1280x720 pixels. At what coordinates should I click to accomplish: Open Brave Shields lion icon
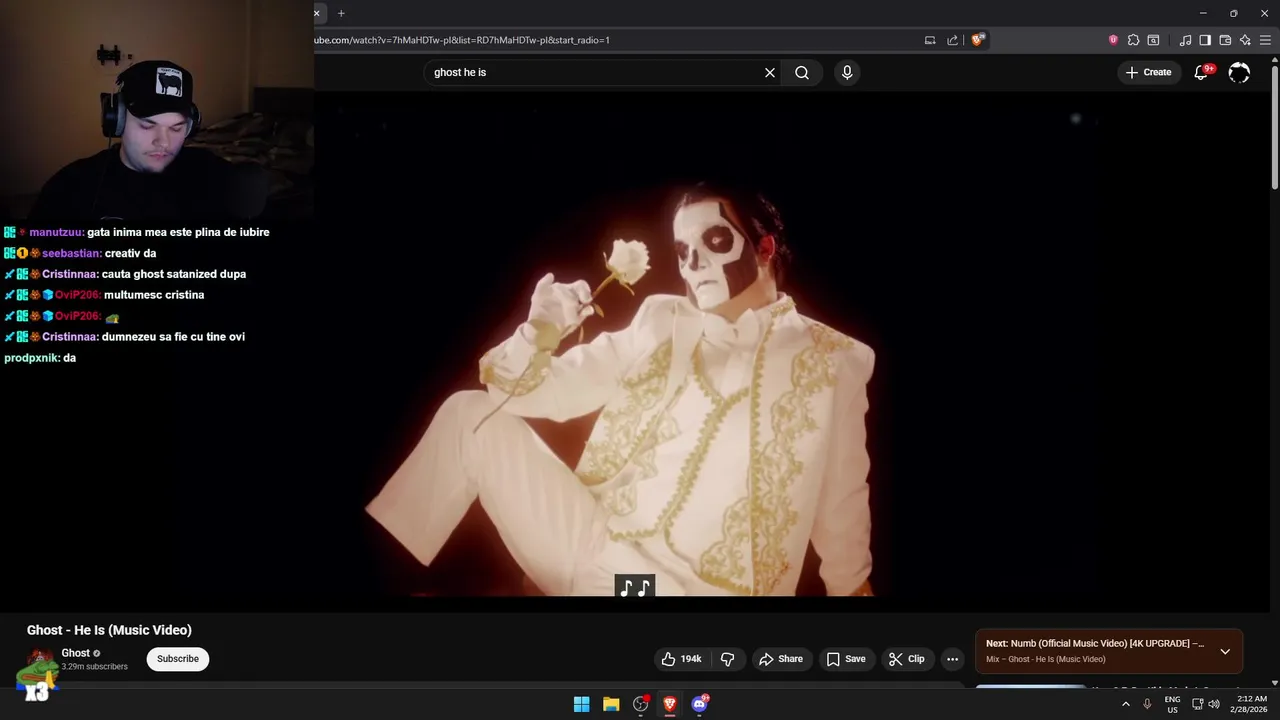978,40
